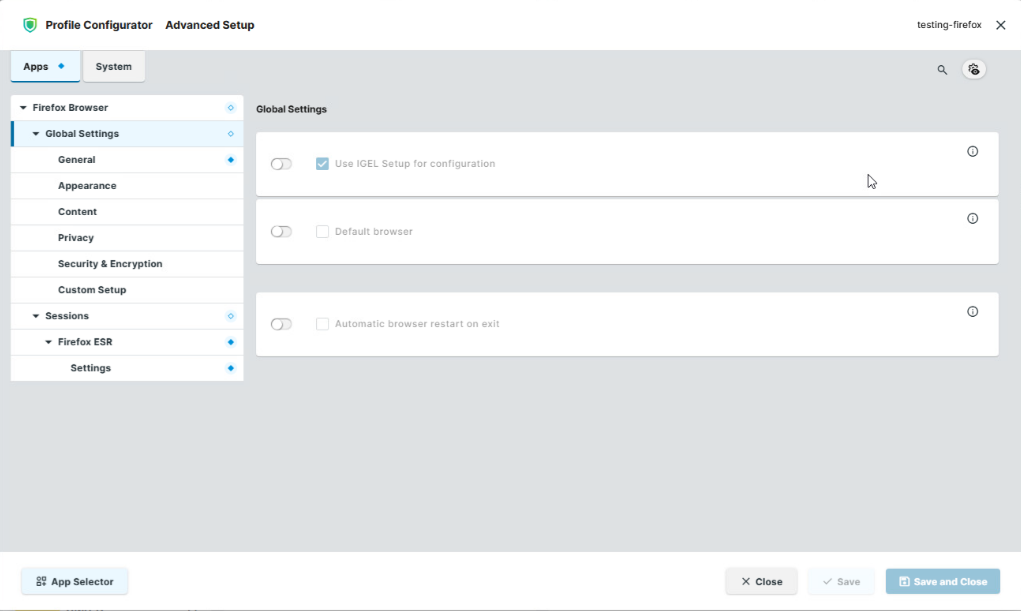Screen dimensions: 1021x611
Task: Click the testing-firefox profile name
Action: point(949,25)
